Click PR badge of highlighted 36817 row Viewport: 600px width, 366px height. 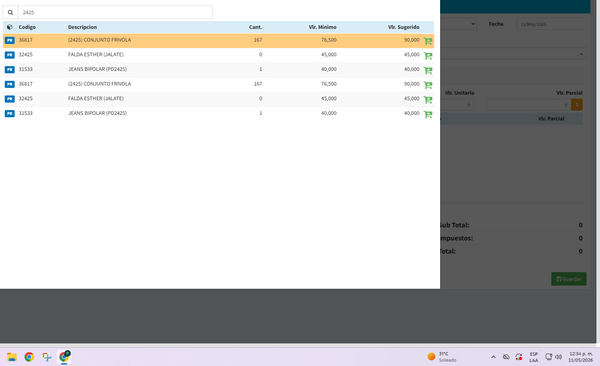pyautogui.click(x=10, y=40)
